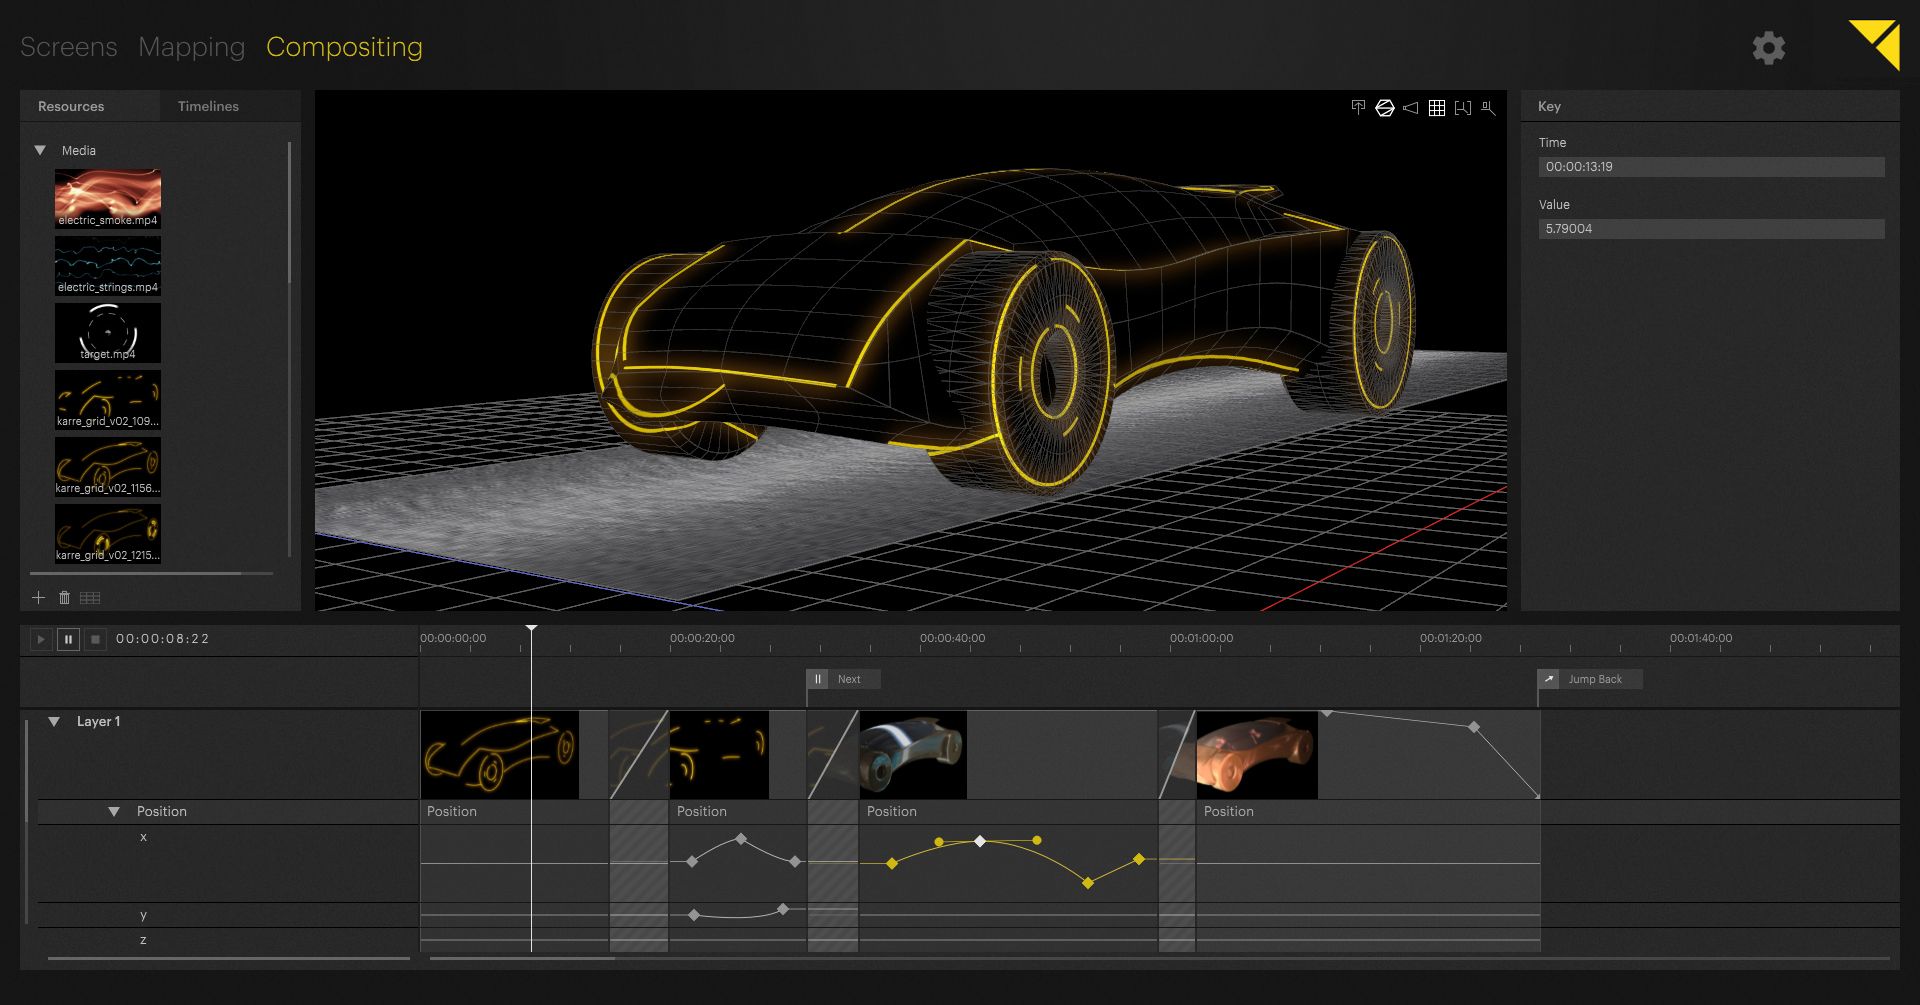The height and width of the screenshot is (1005, 1920).
Task: Pause timeline playback
Action: coord(68,639)
